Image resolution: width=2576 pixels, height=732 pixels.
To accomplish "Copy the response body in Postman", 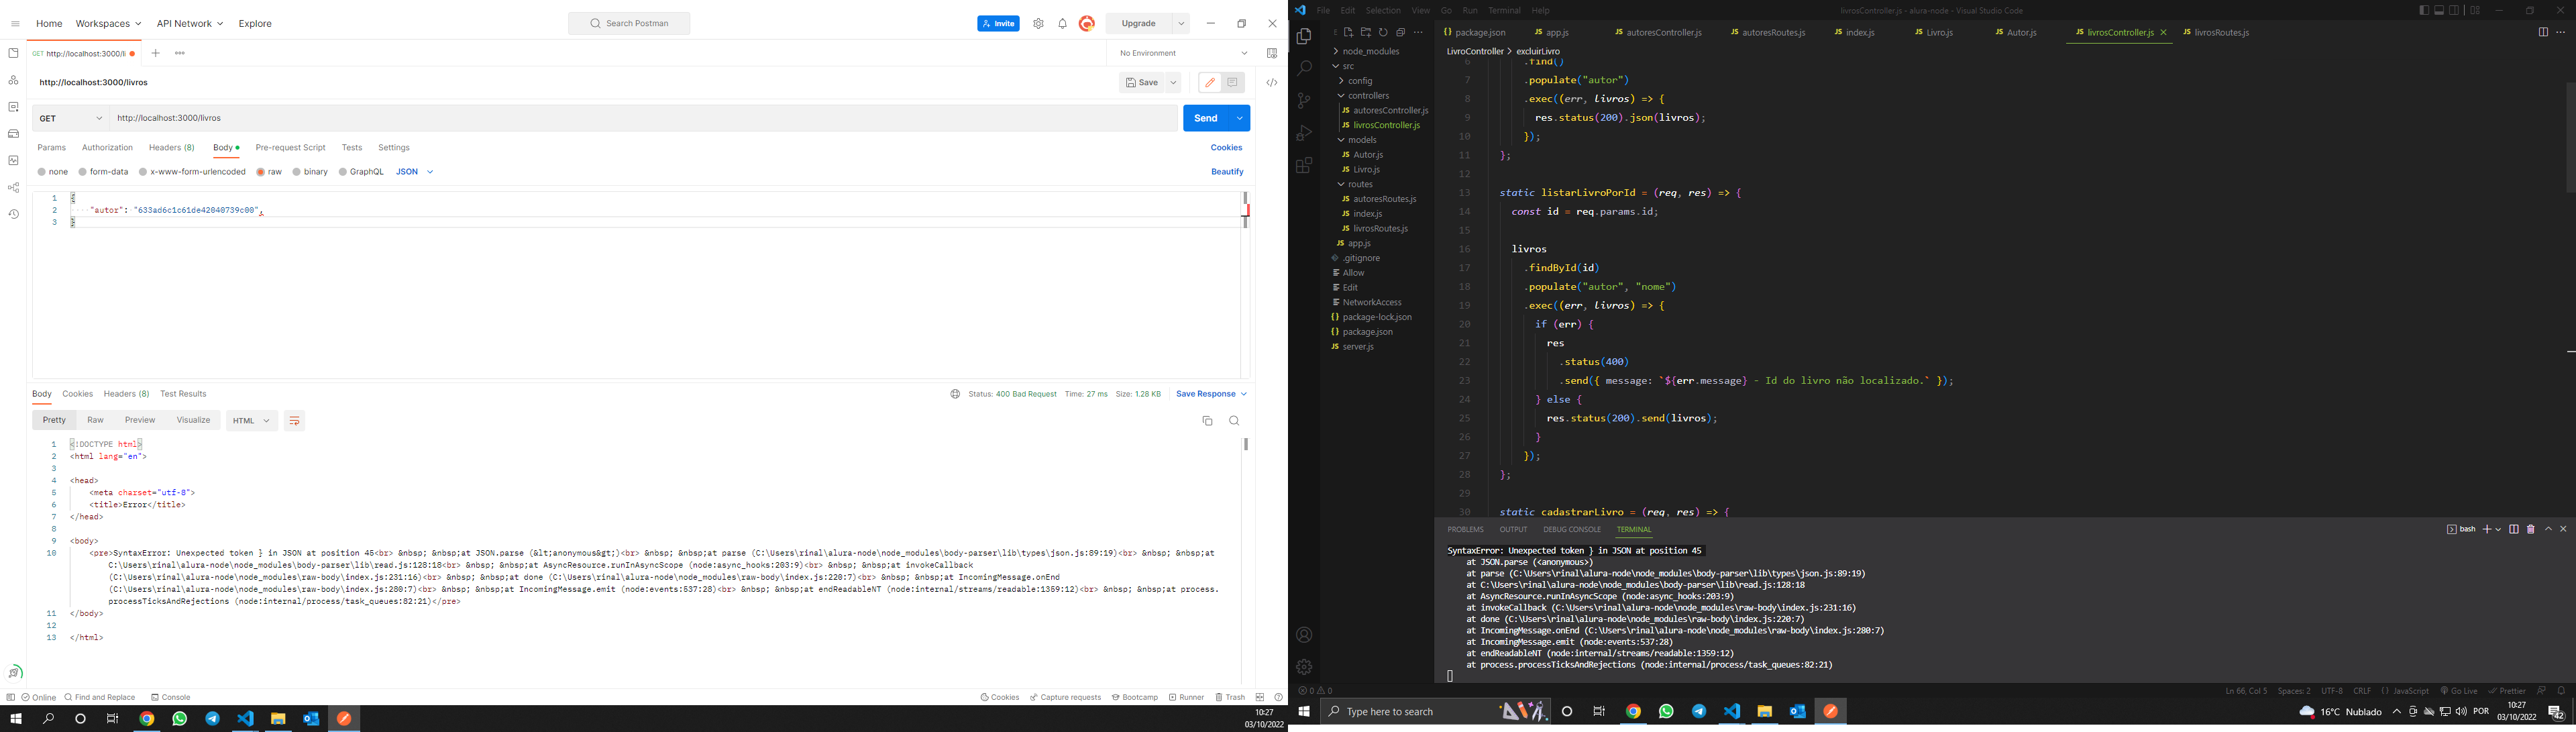I will click(1207, 421).
